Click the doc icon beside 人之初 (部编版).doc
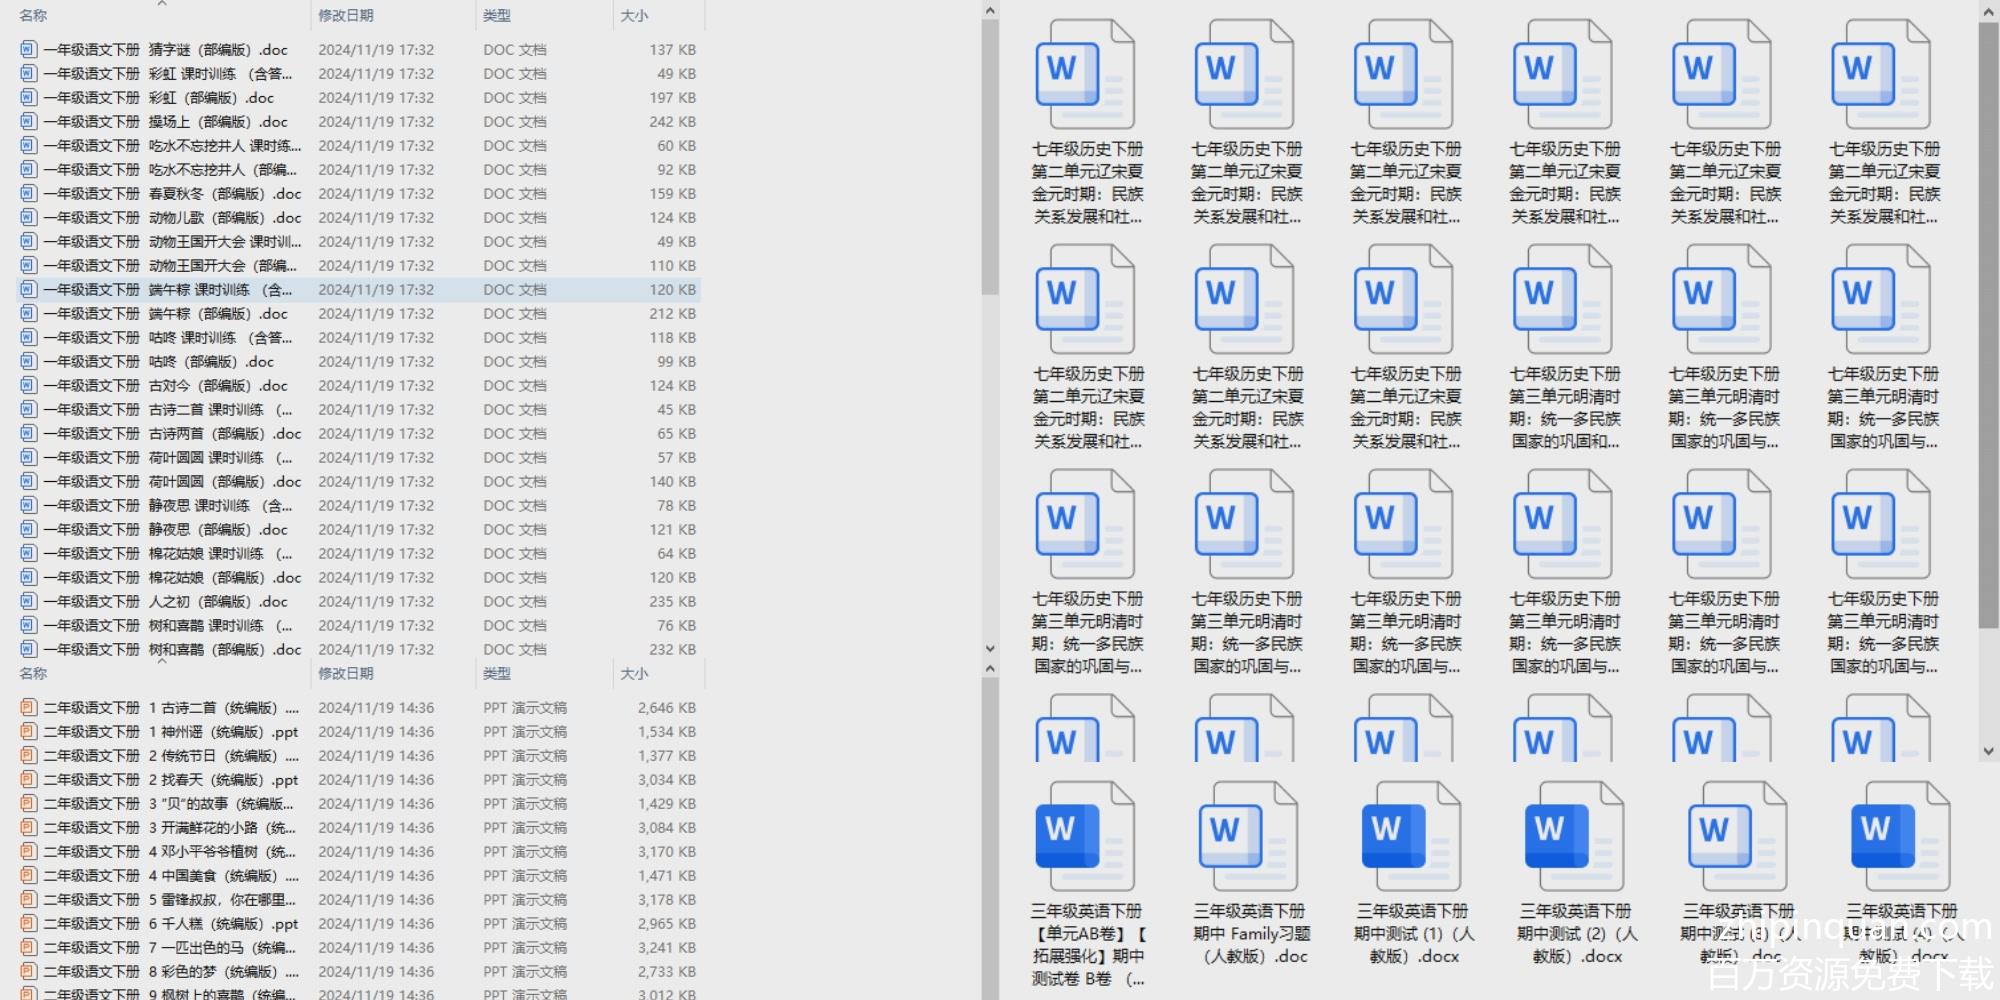Image resolution: width=2000 pixels, height=1000 pixels. point(28,601)
